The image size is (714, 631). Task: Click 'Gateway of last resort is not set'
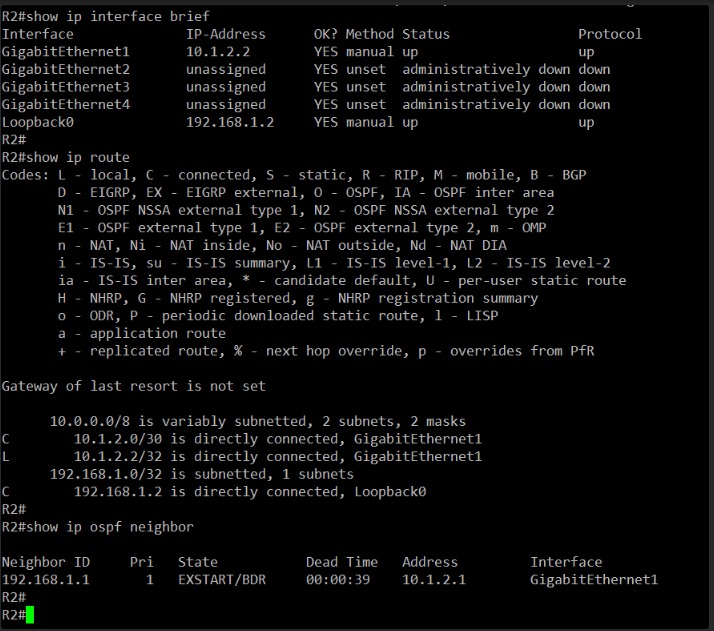tap(133, 387)
